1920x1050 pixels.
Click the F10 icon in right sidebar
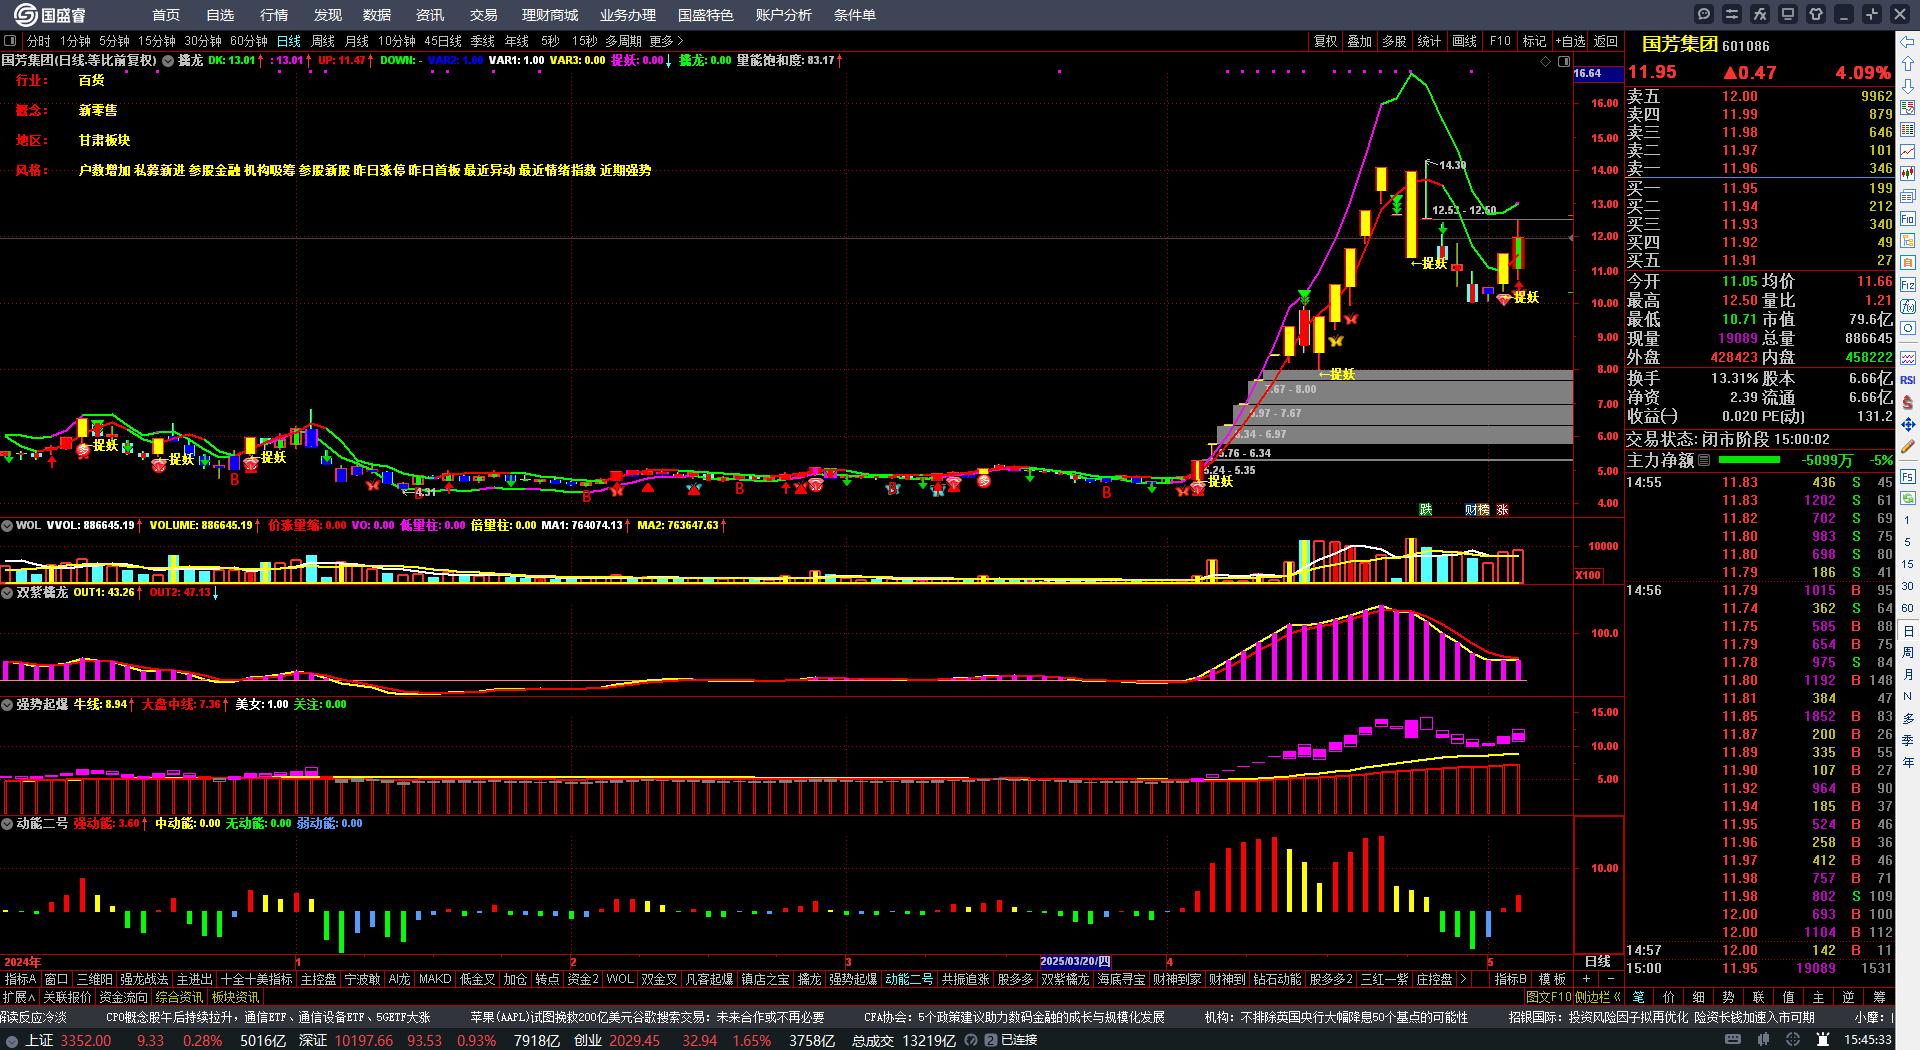pyautogui.click(x=1908, y=218)
